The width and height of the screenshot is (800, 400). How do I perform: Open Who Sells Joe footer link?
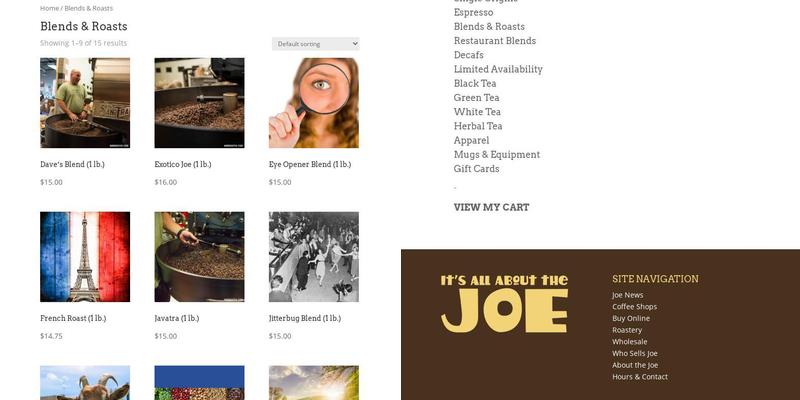[635, 354]
